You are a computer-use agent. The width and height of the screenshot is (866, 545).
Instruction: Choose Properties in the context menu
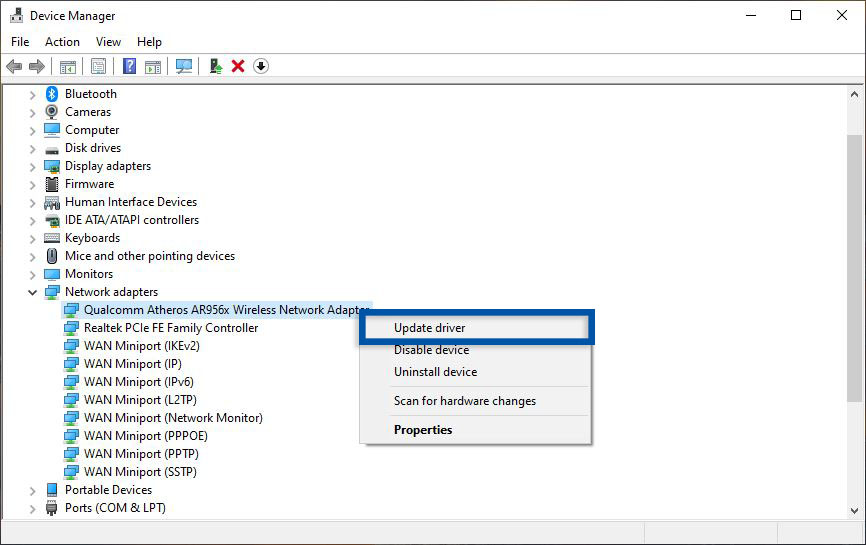(x=423, y=430)
